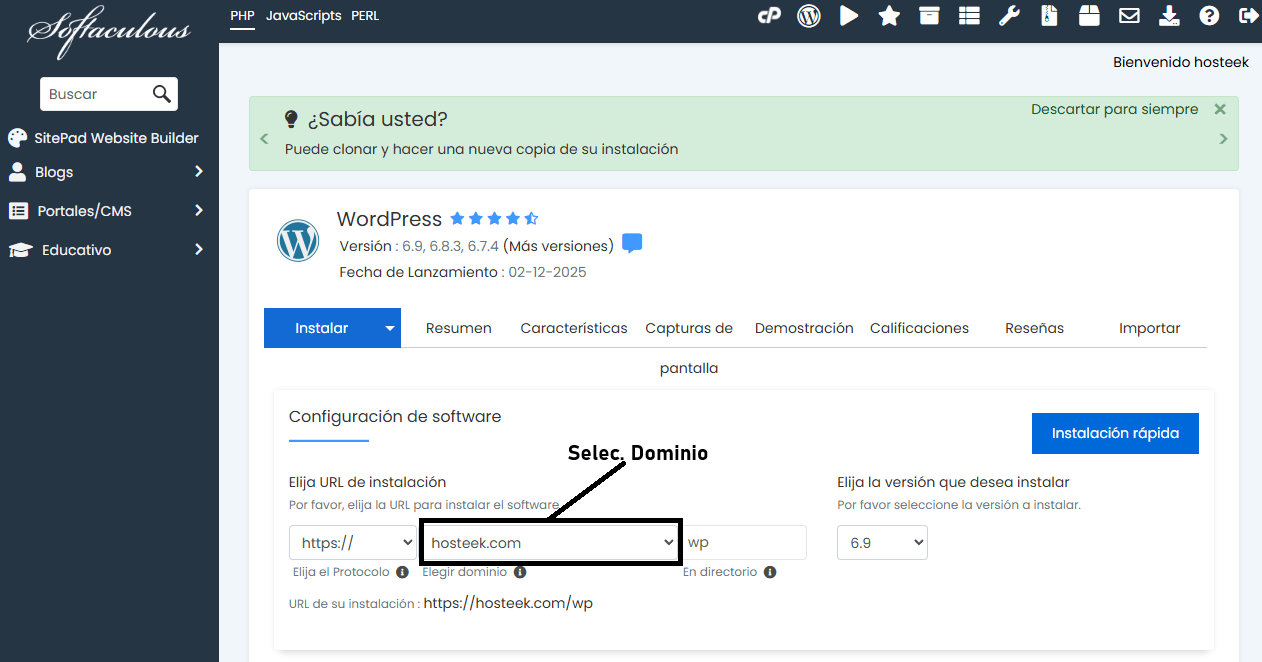Show next tip with right arrow
The width and height of the screenshot is (1262, 662).
click(x=1223, y=139)
